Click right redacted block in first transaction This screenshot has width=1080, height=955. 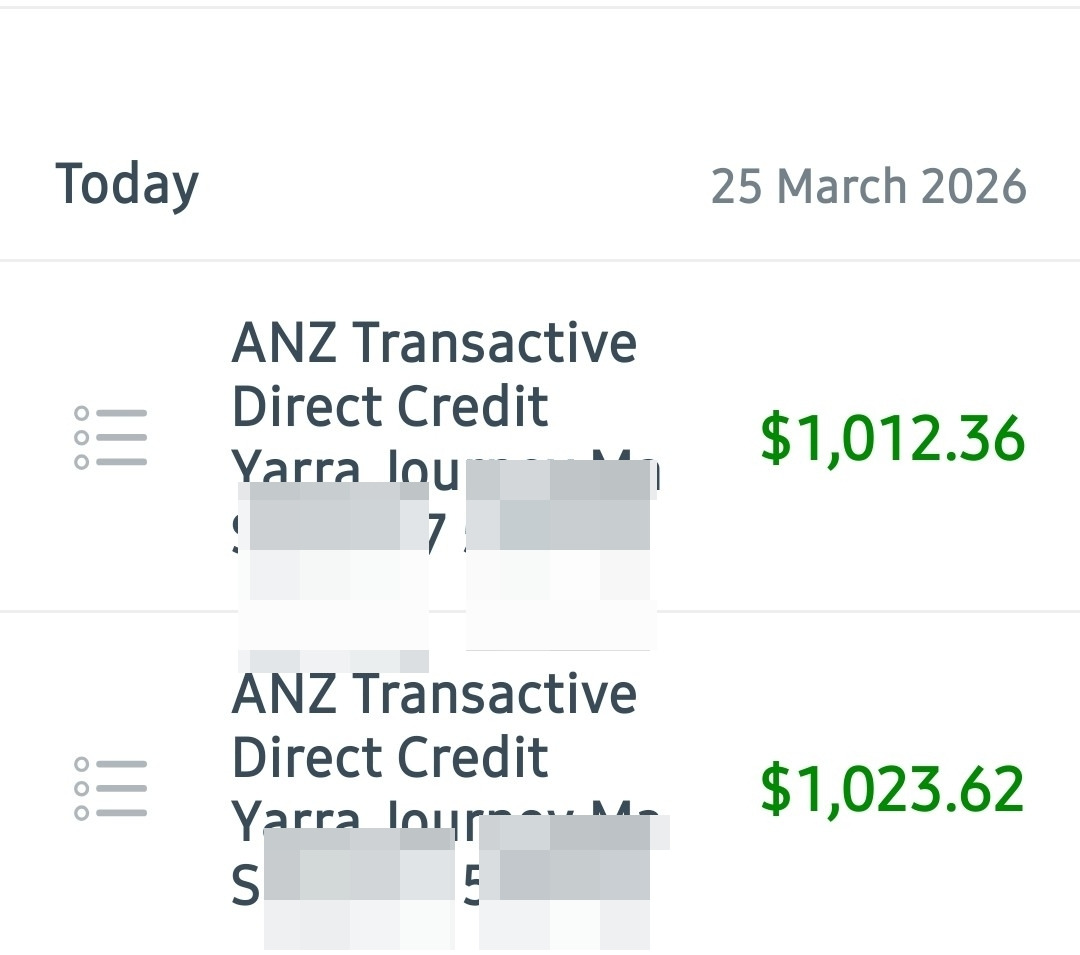click(561, 555)
